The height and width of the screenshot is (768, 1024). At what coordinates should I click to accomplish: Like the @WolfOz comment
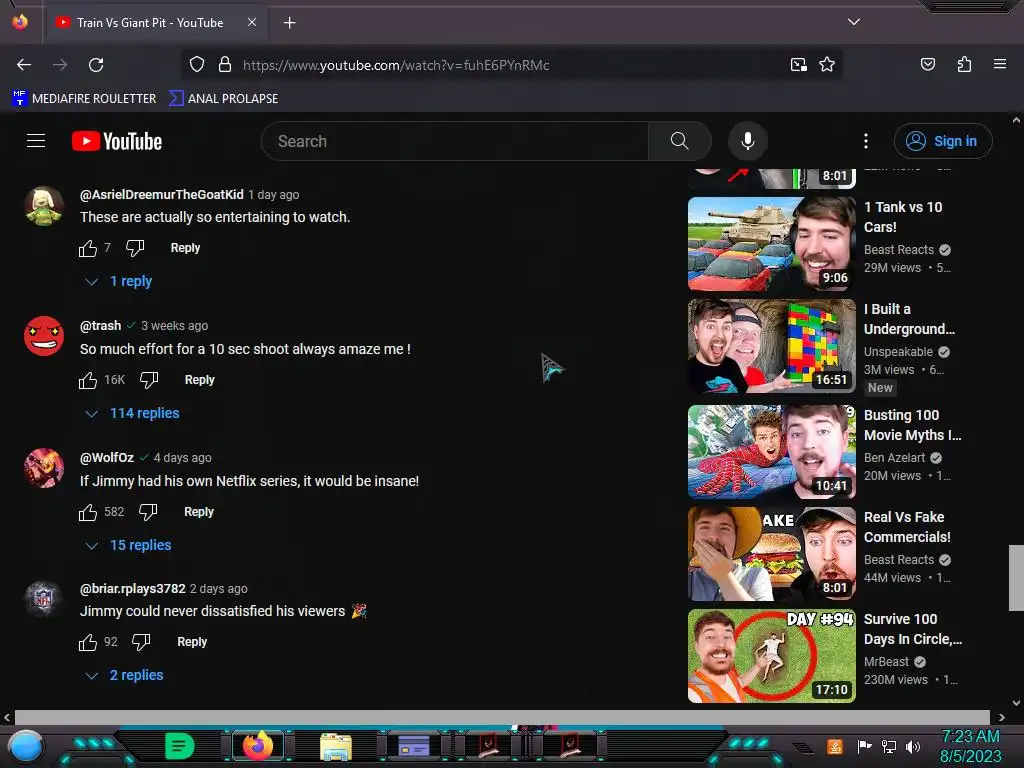(88, 512)
